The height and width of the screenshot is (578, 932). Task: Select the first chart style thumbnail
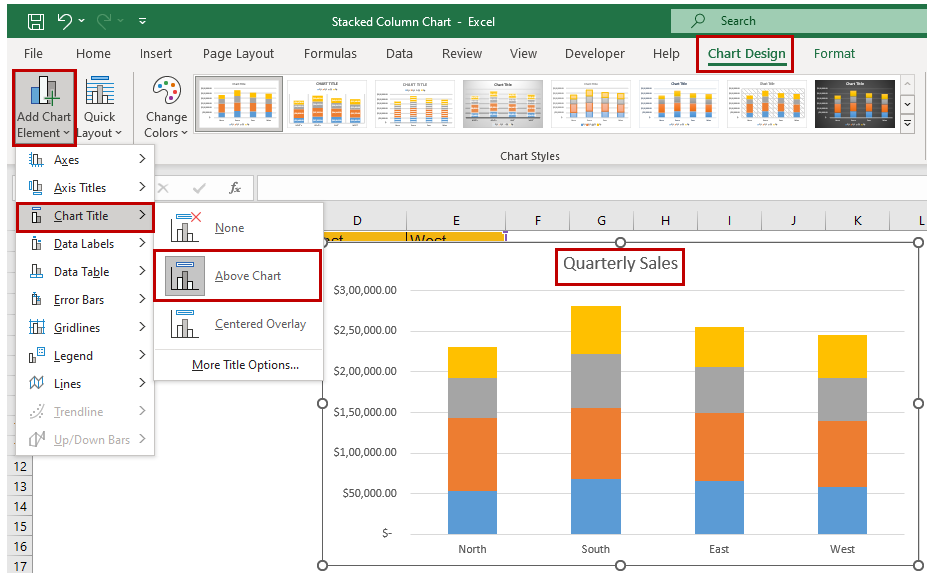pos(239,104)
